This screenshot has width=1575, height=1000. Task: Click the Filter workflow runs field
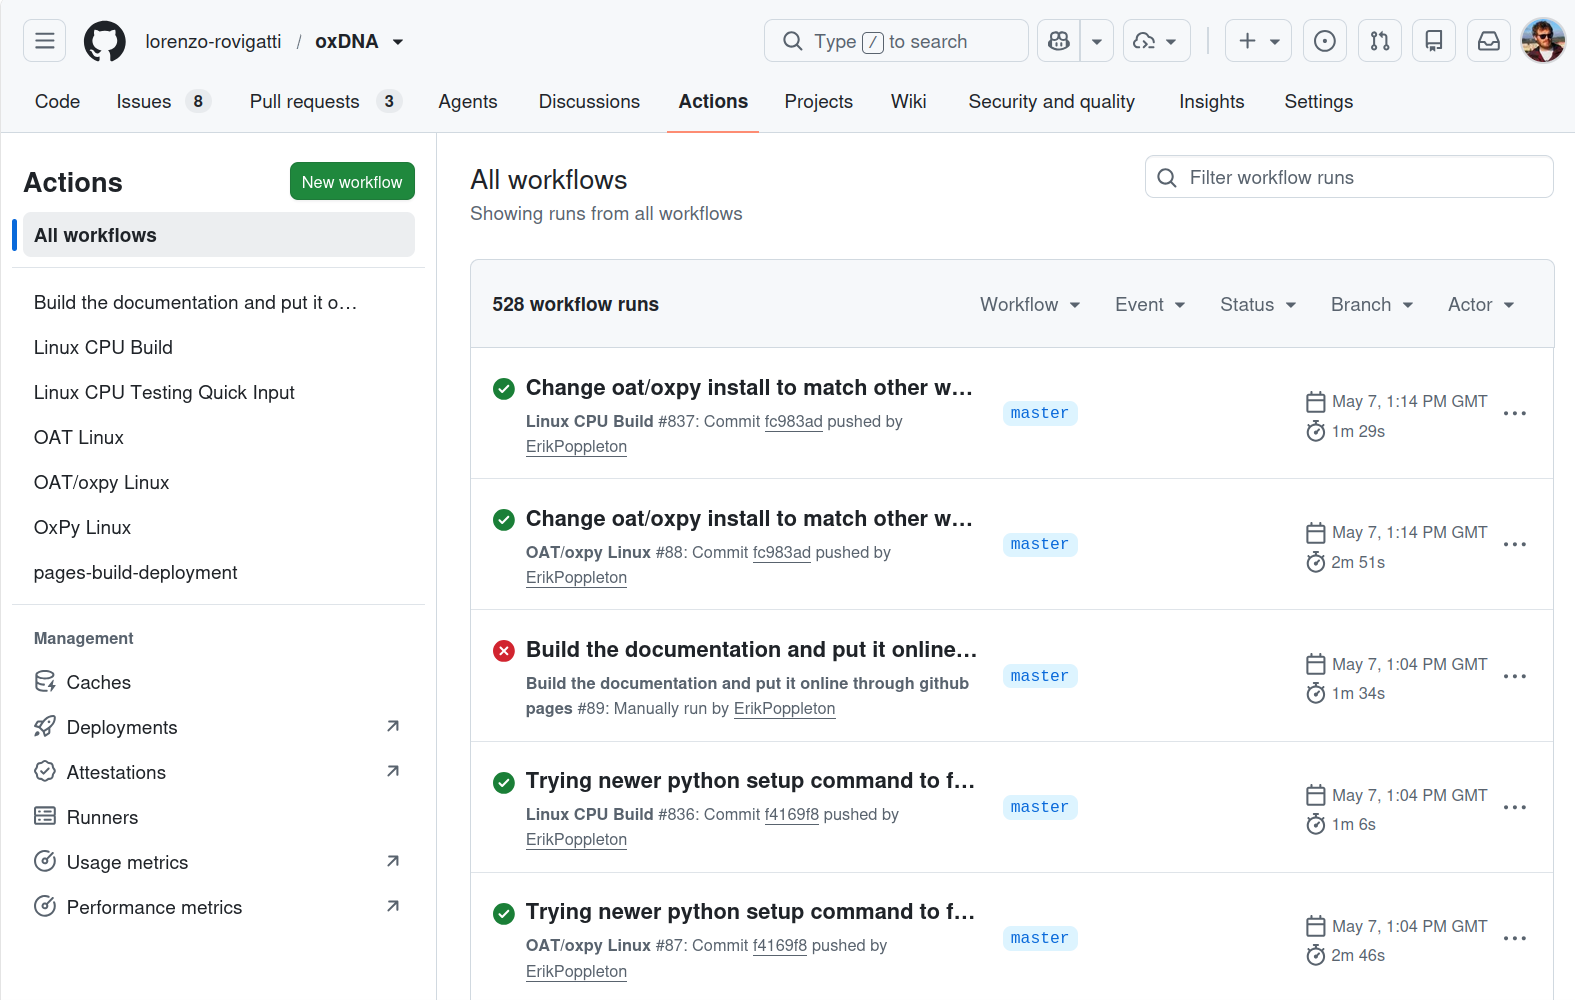(1349, 177)
